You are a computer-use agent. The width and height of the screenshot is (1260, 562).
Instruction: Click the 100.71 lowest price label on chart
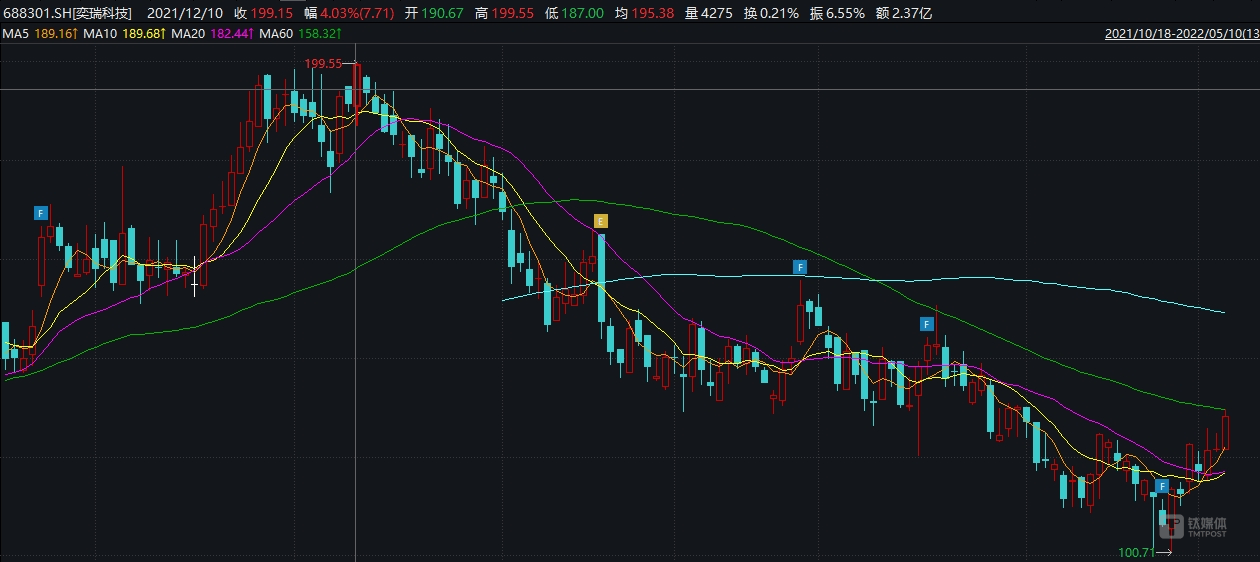tap(1136, 551)
